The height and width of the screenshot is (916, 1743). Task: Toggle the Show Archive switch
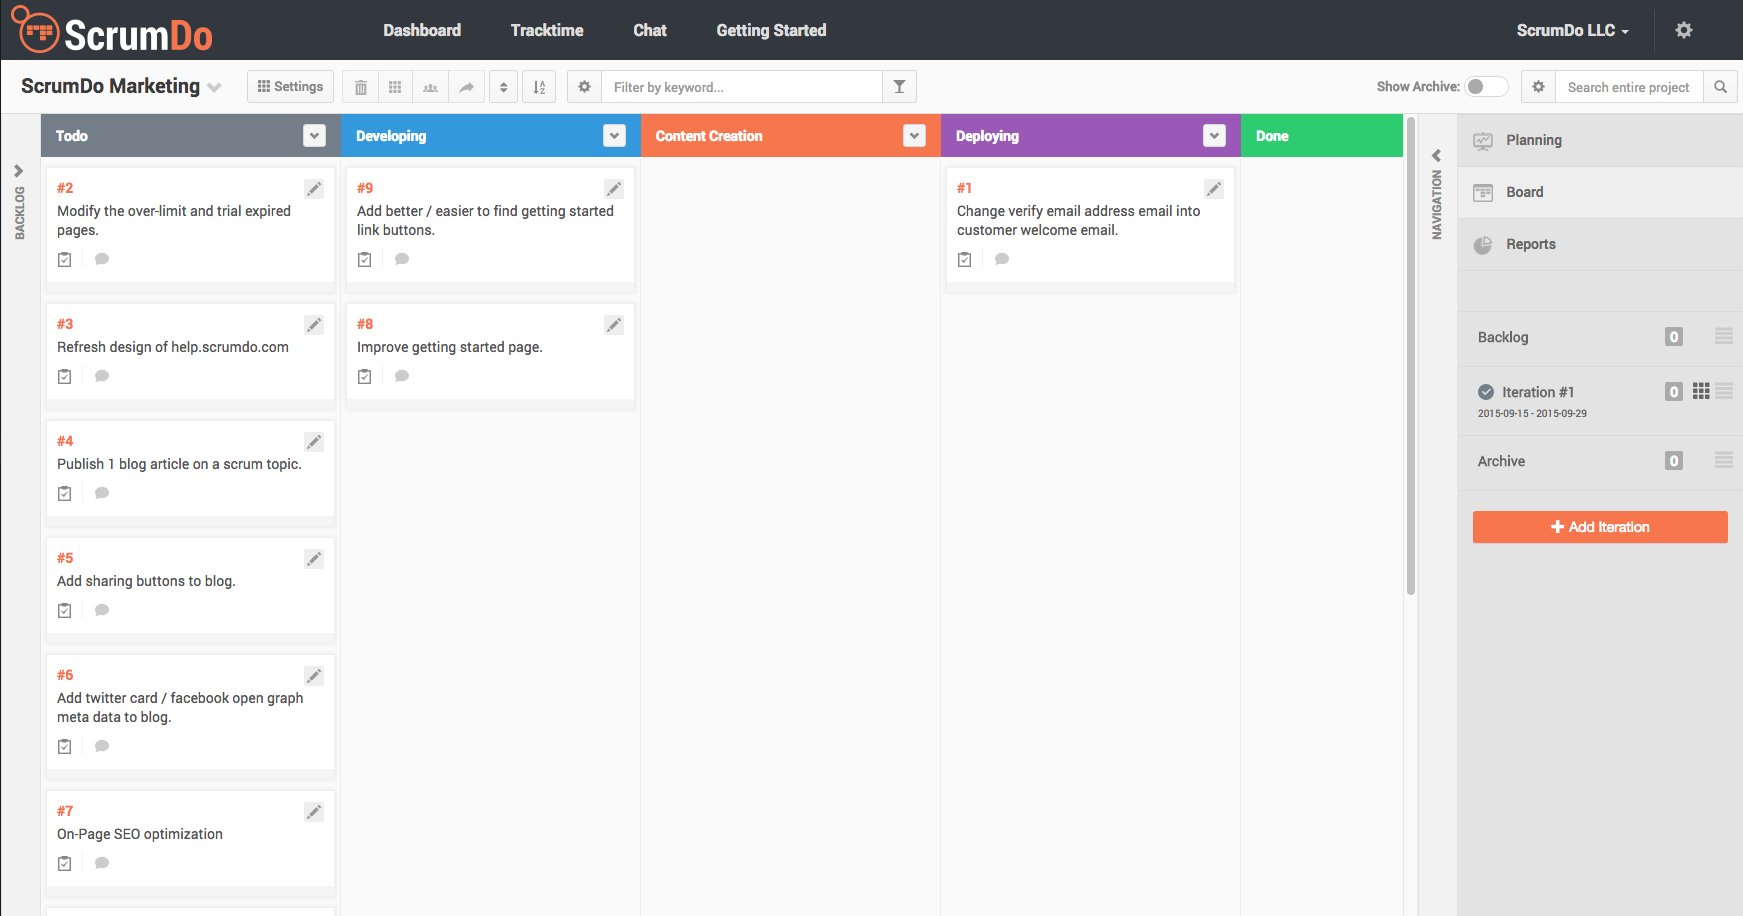pyautogui.click(x=1487, y=87)
